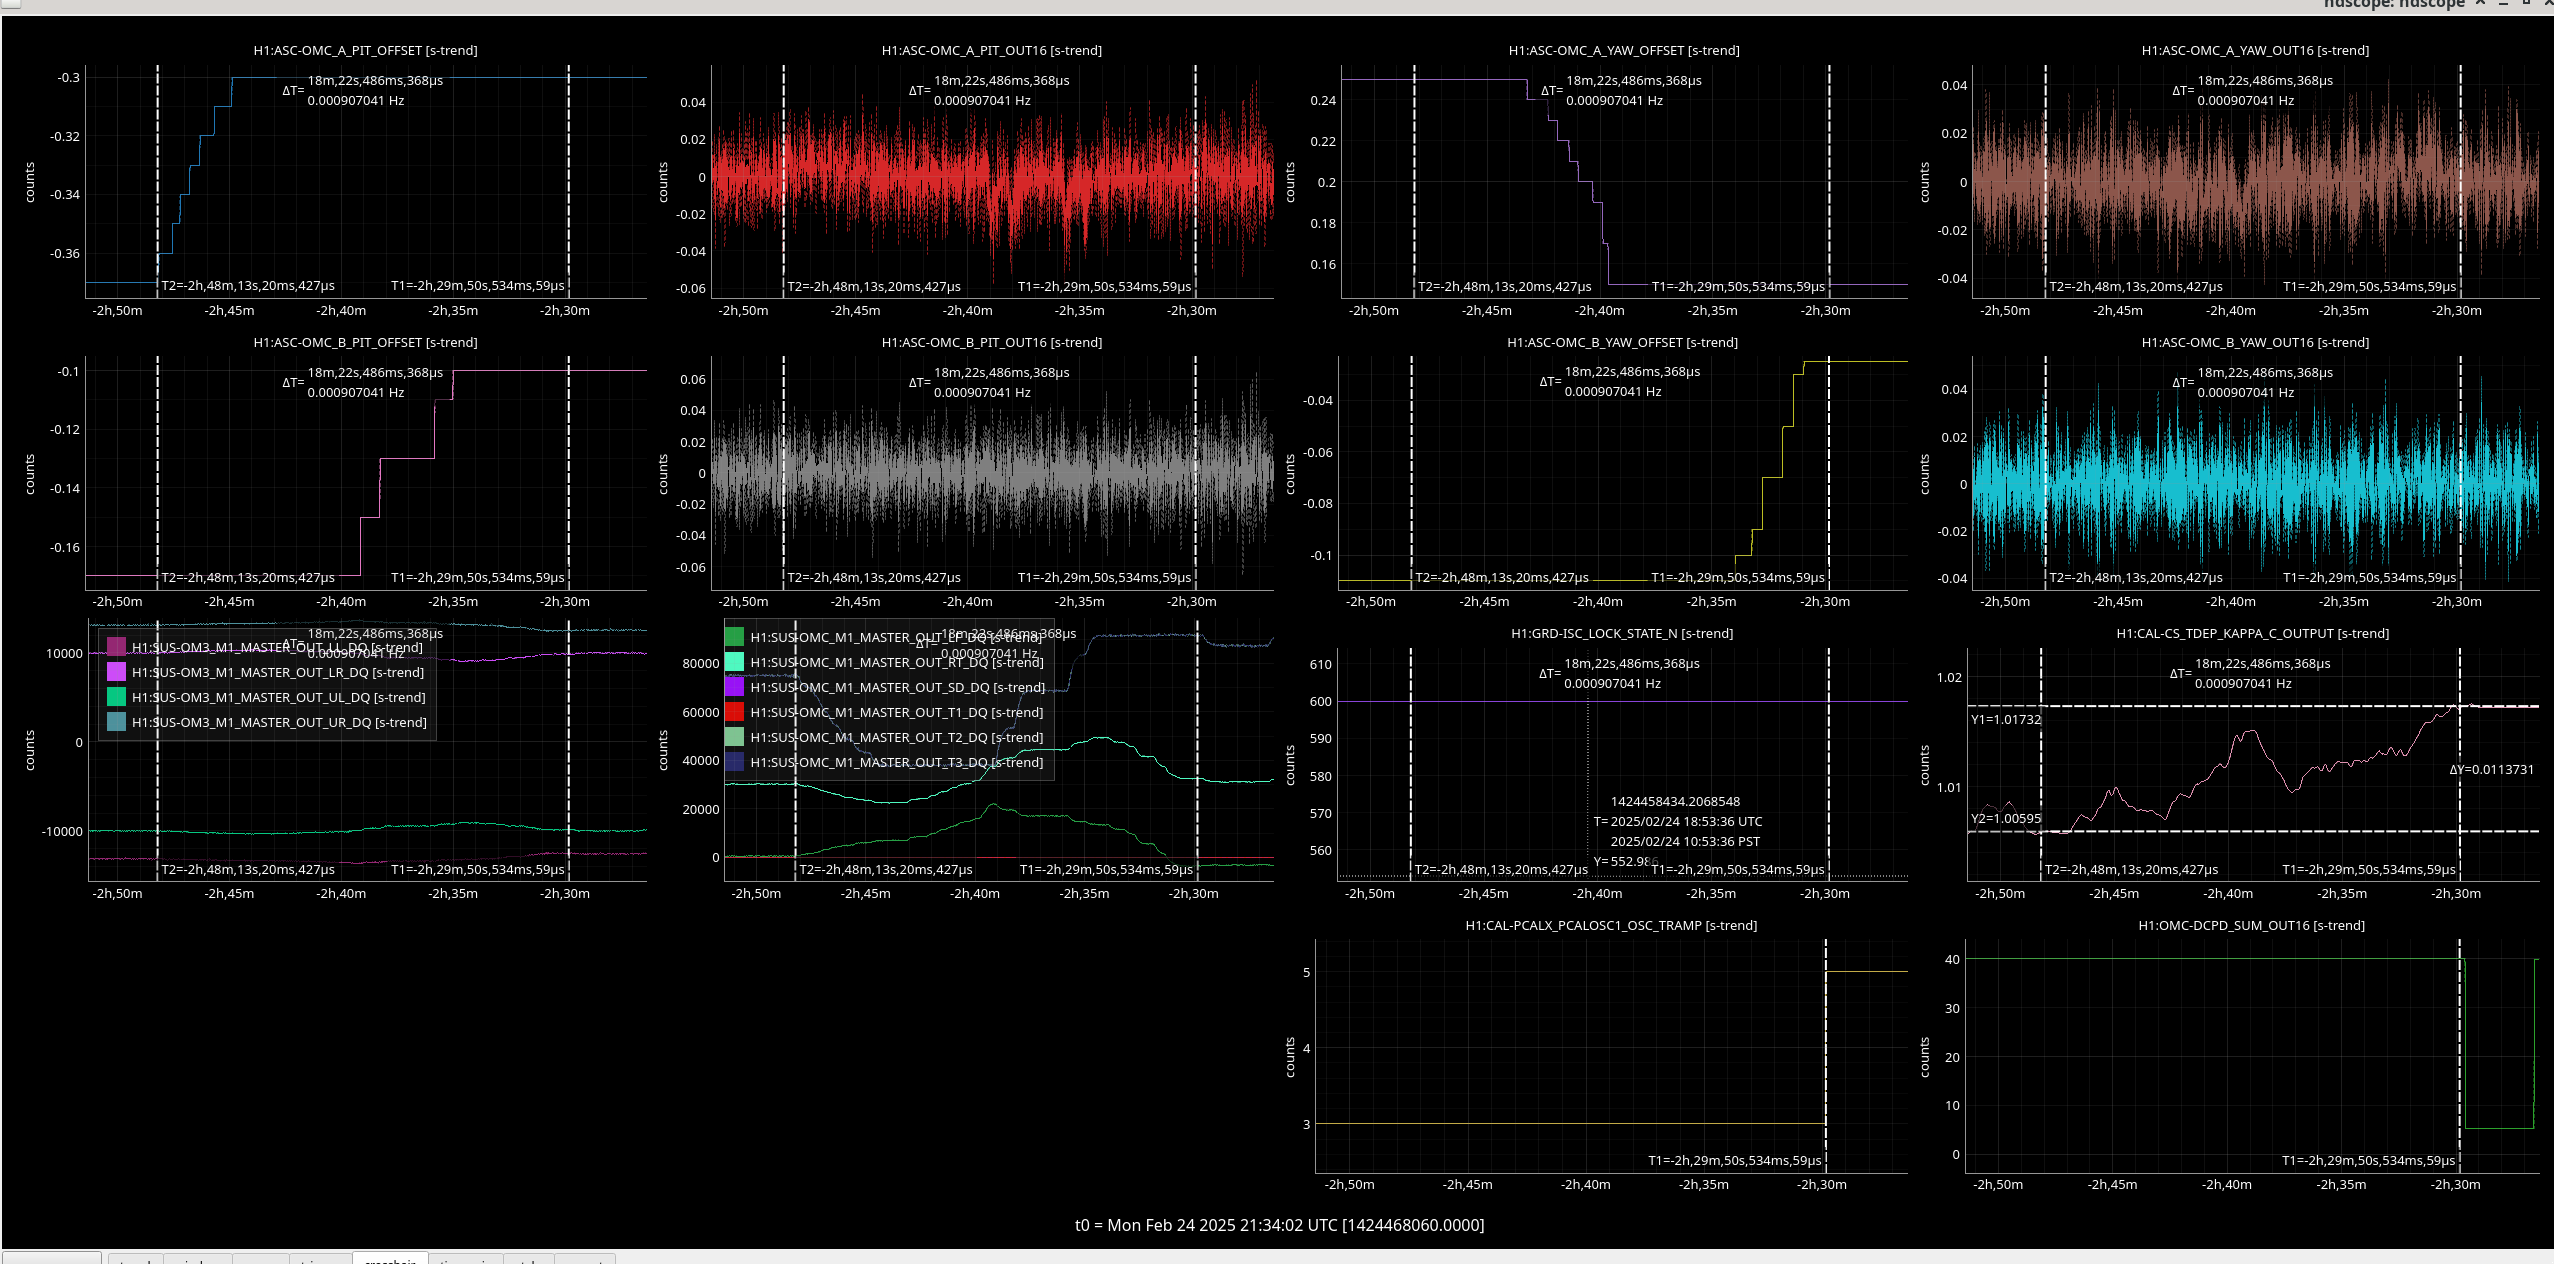This screenshot has height=1264, width=2554.
Task: Click the 600 y-axis tick in LOCK_STATE_N plot
Action: point(1320,701)
